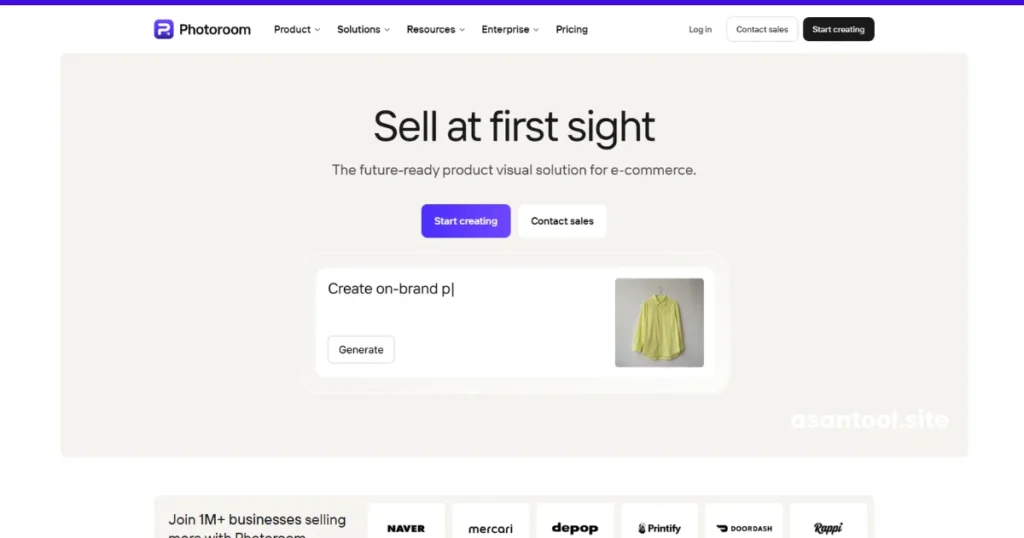Viewport: 1024px width, 538px height.
Task: Expand the Enterprise menu
Action: click(510, 29)
